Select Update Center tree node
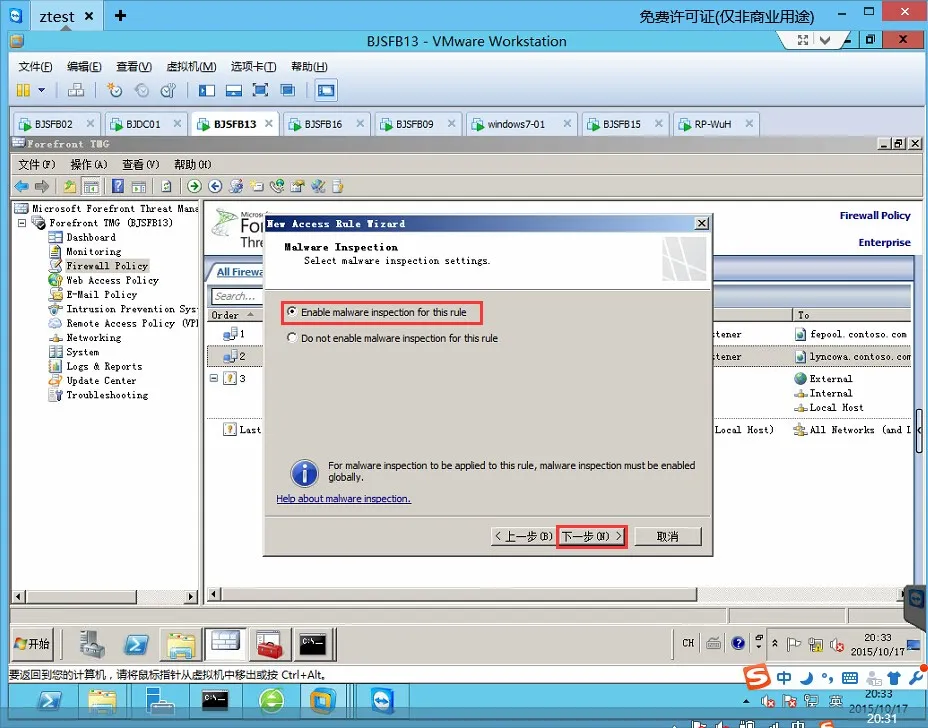This screenshot has height=728, width=928. point(101,381)
